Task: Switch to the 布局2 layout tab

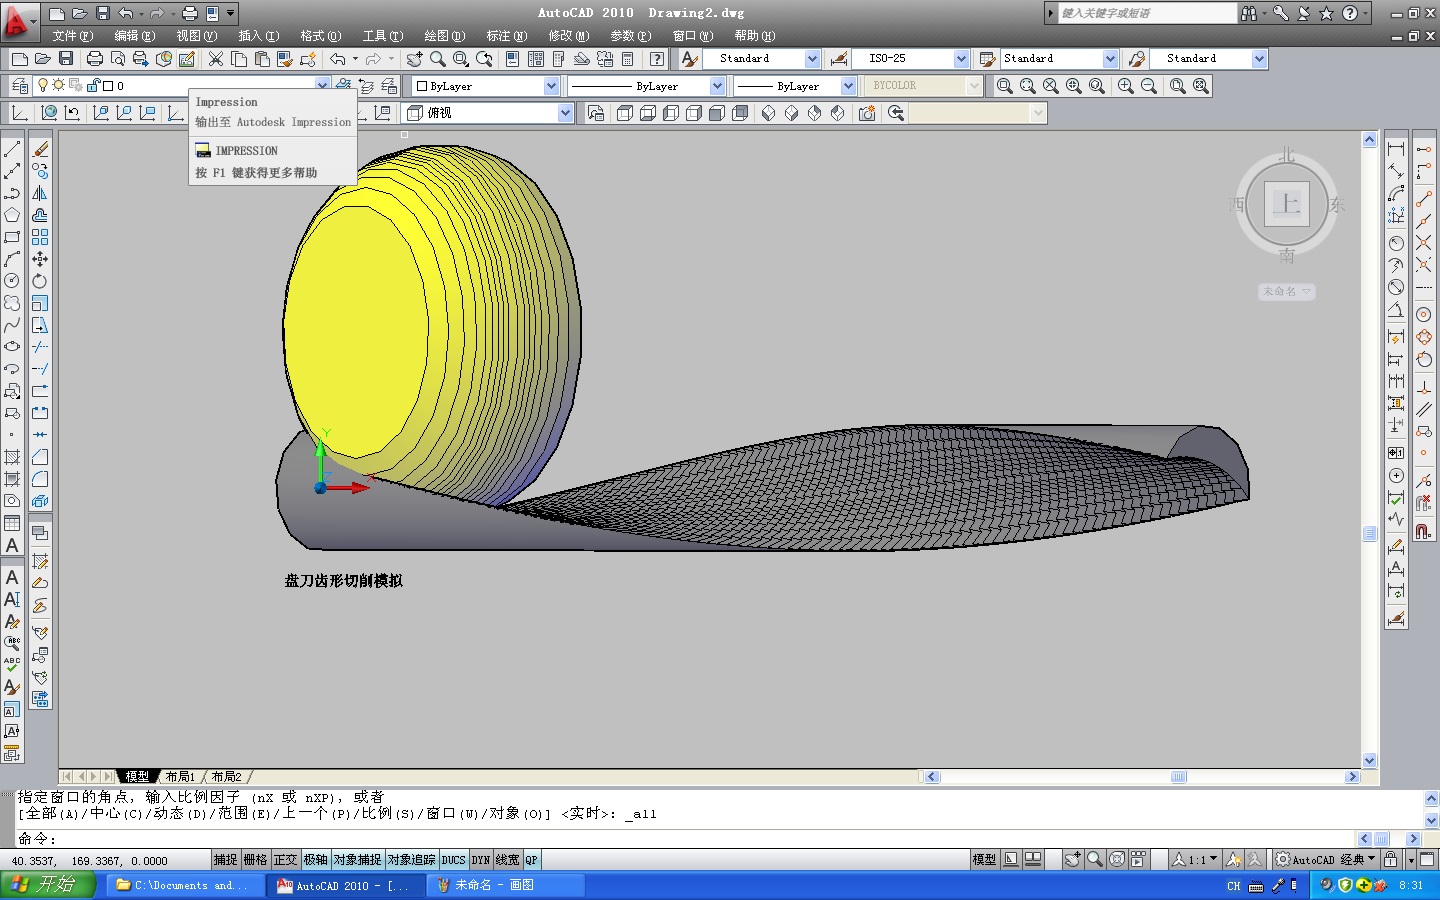Action: click(226, 777)
